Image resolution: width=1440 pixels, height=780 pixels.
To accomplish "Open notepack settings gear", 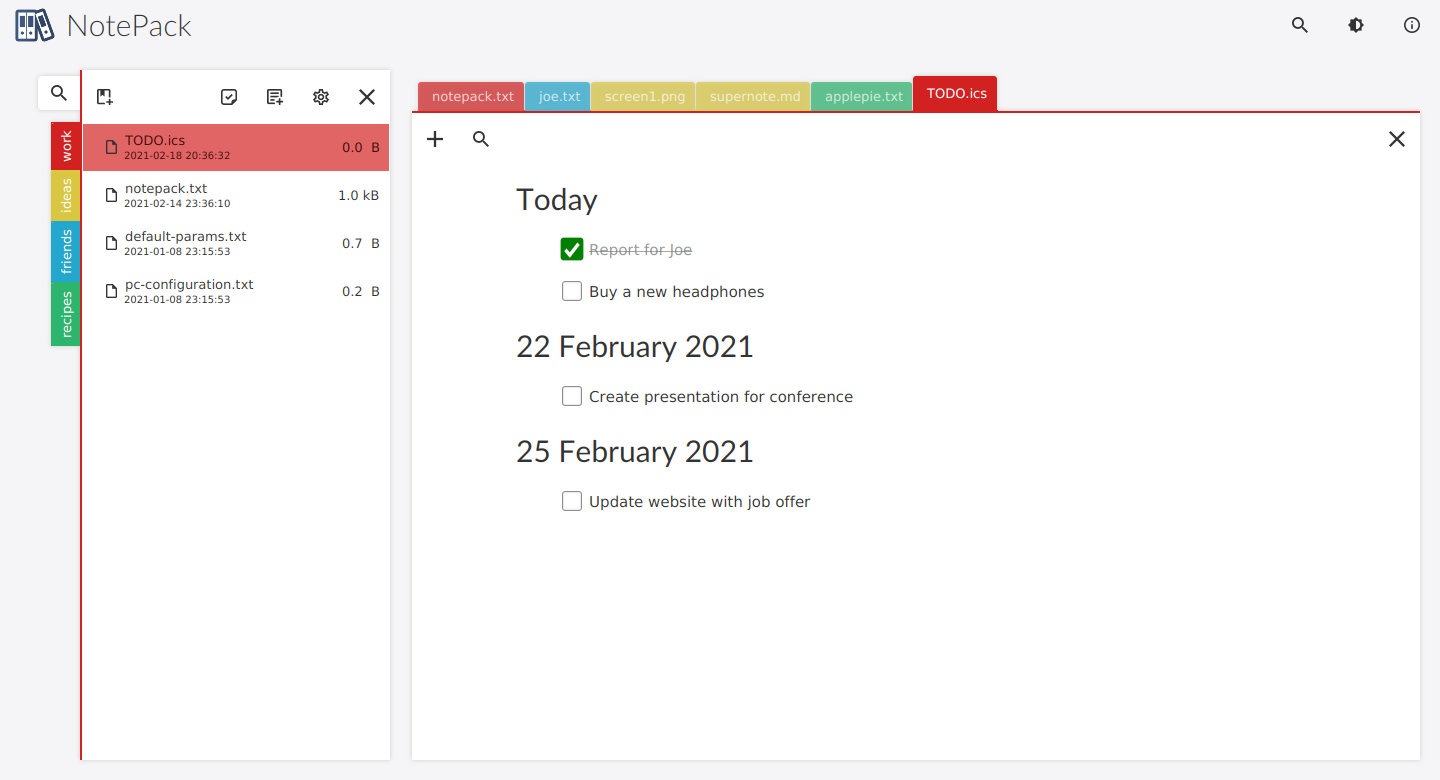I will tap(321, 97).
